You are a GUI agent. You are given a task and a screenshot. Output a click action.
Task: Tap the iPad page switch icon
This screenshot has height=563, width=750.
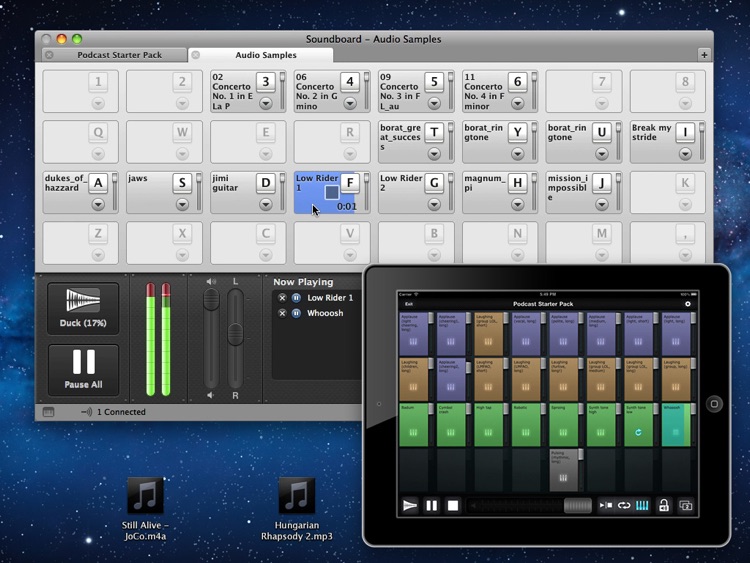click(685, 505)
